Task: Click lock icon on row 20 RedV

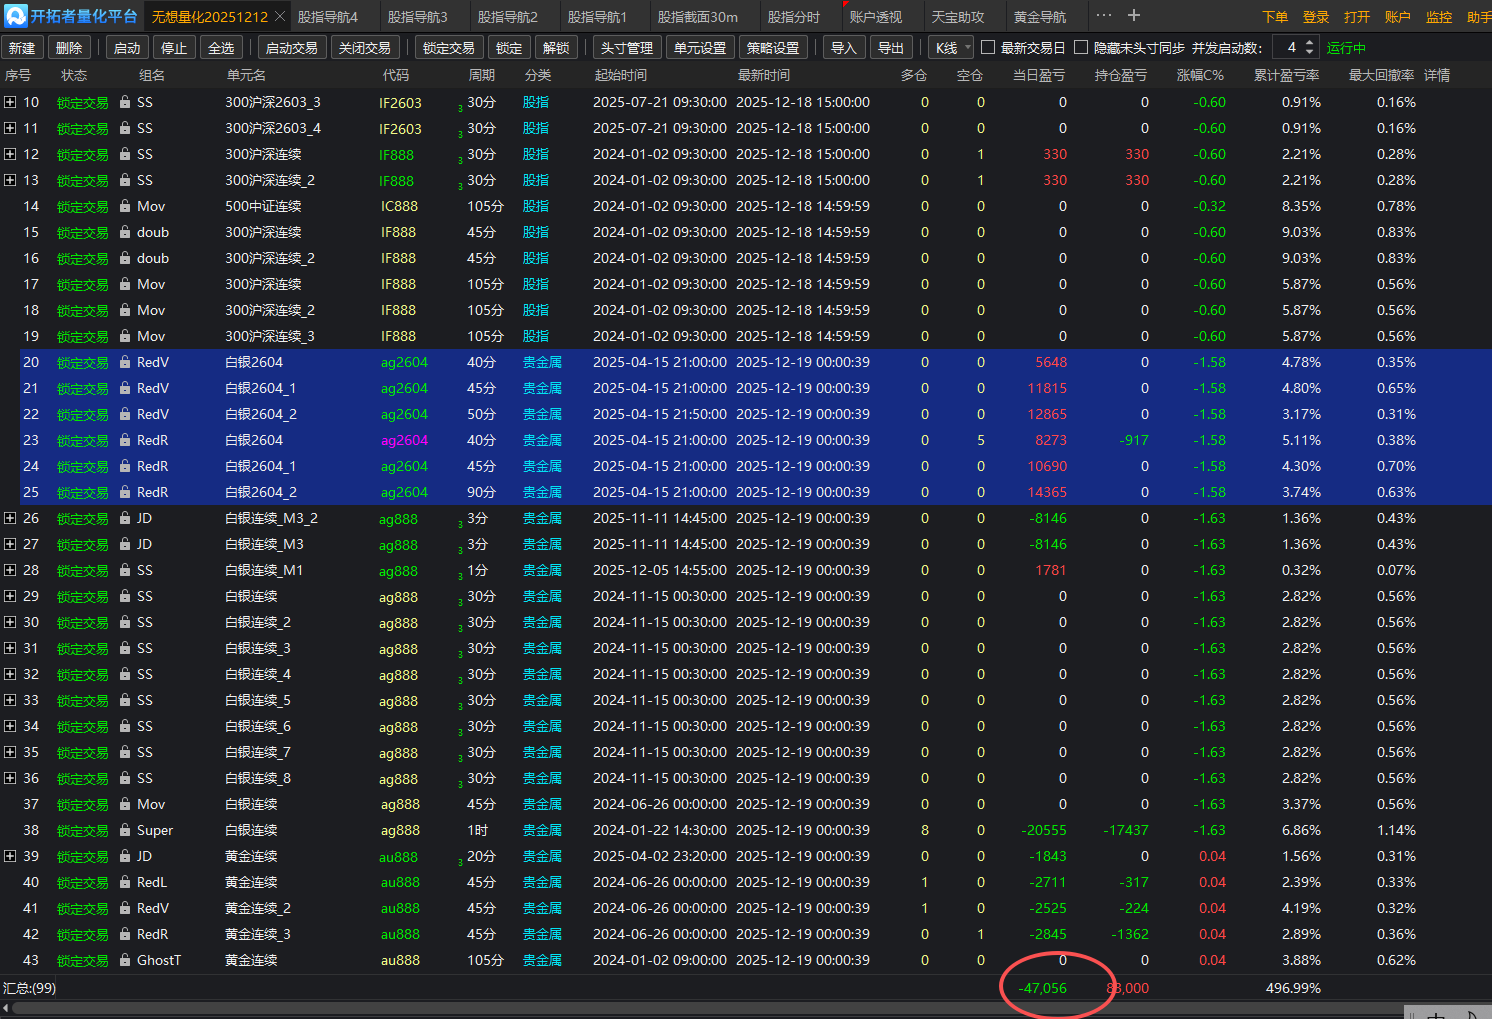Action: [x=125, y=362]
